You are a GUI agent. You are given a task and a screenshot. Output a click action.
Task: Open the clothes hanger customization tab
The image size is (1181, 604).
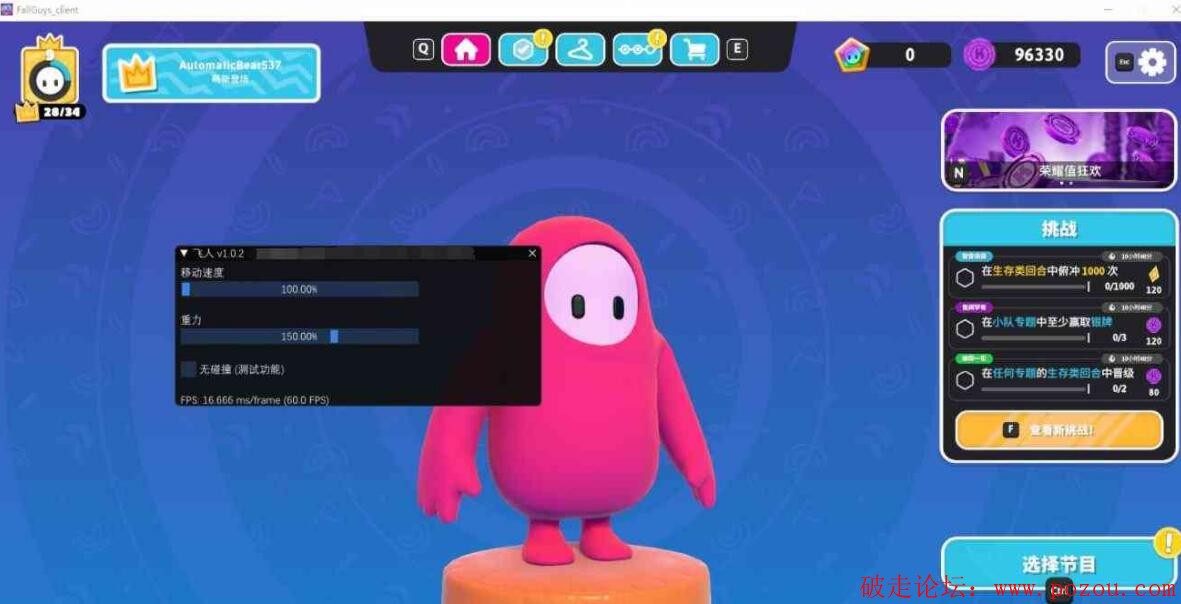pos(580,50)
